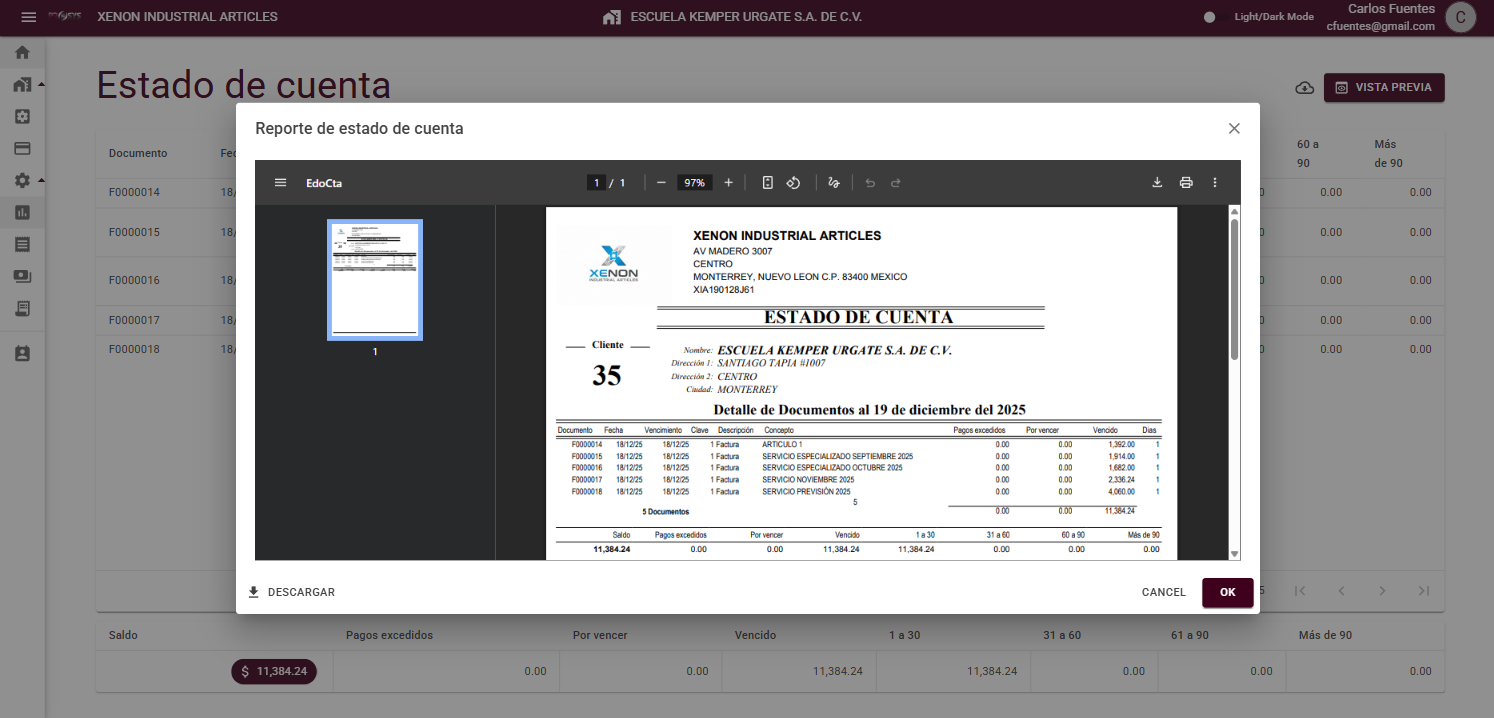Click the CANCEL button in dialog

pyautogui.click(x=1163, y=592)
